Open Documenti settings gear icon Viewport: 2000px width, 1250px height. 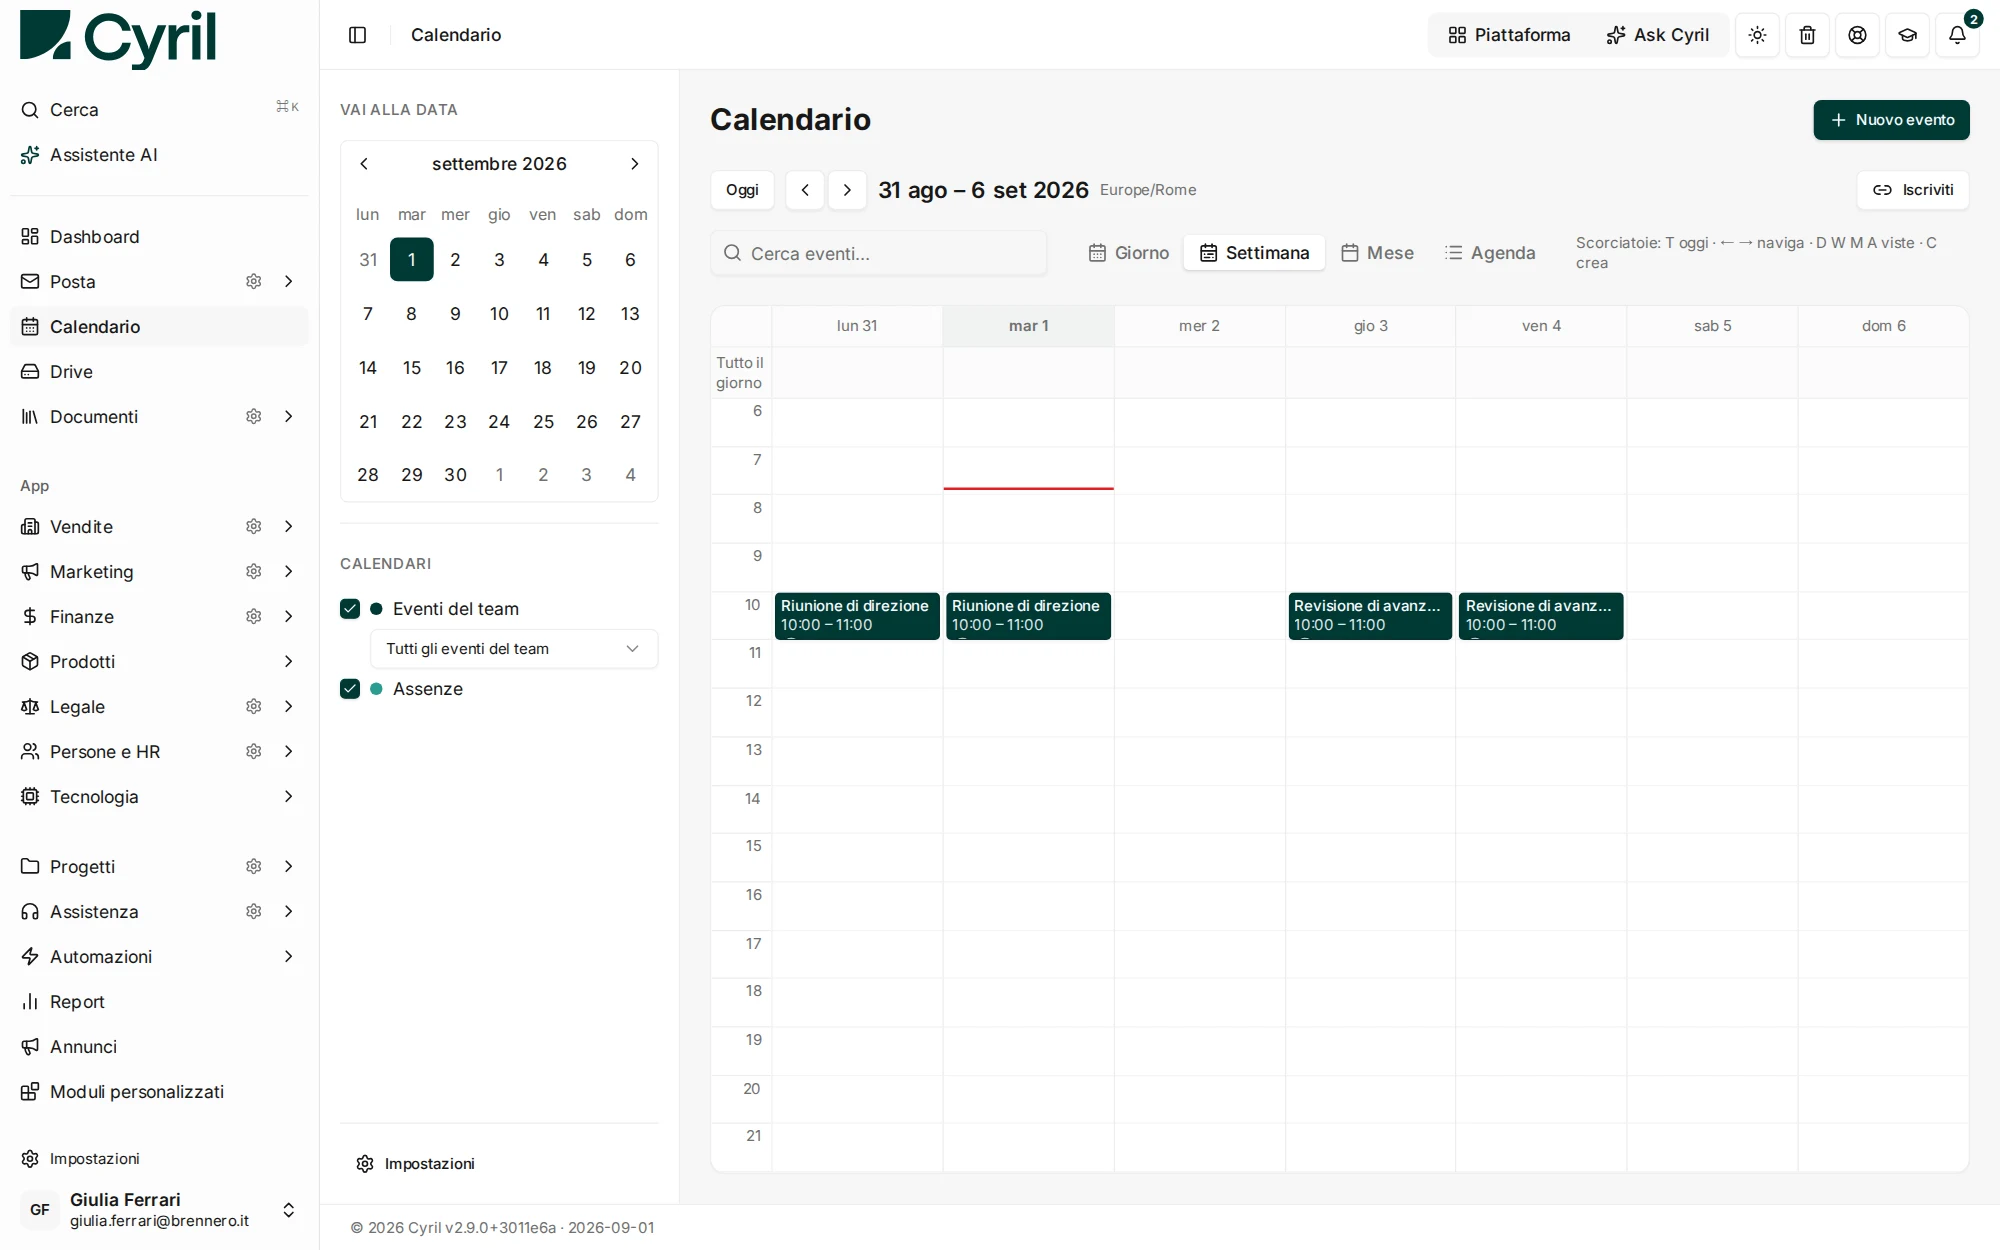pyautogui.click(x=254, y=417)
